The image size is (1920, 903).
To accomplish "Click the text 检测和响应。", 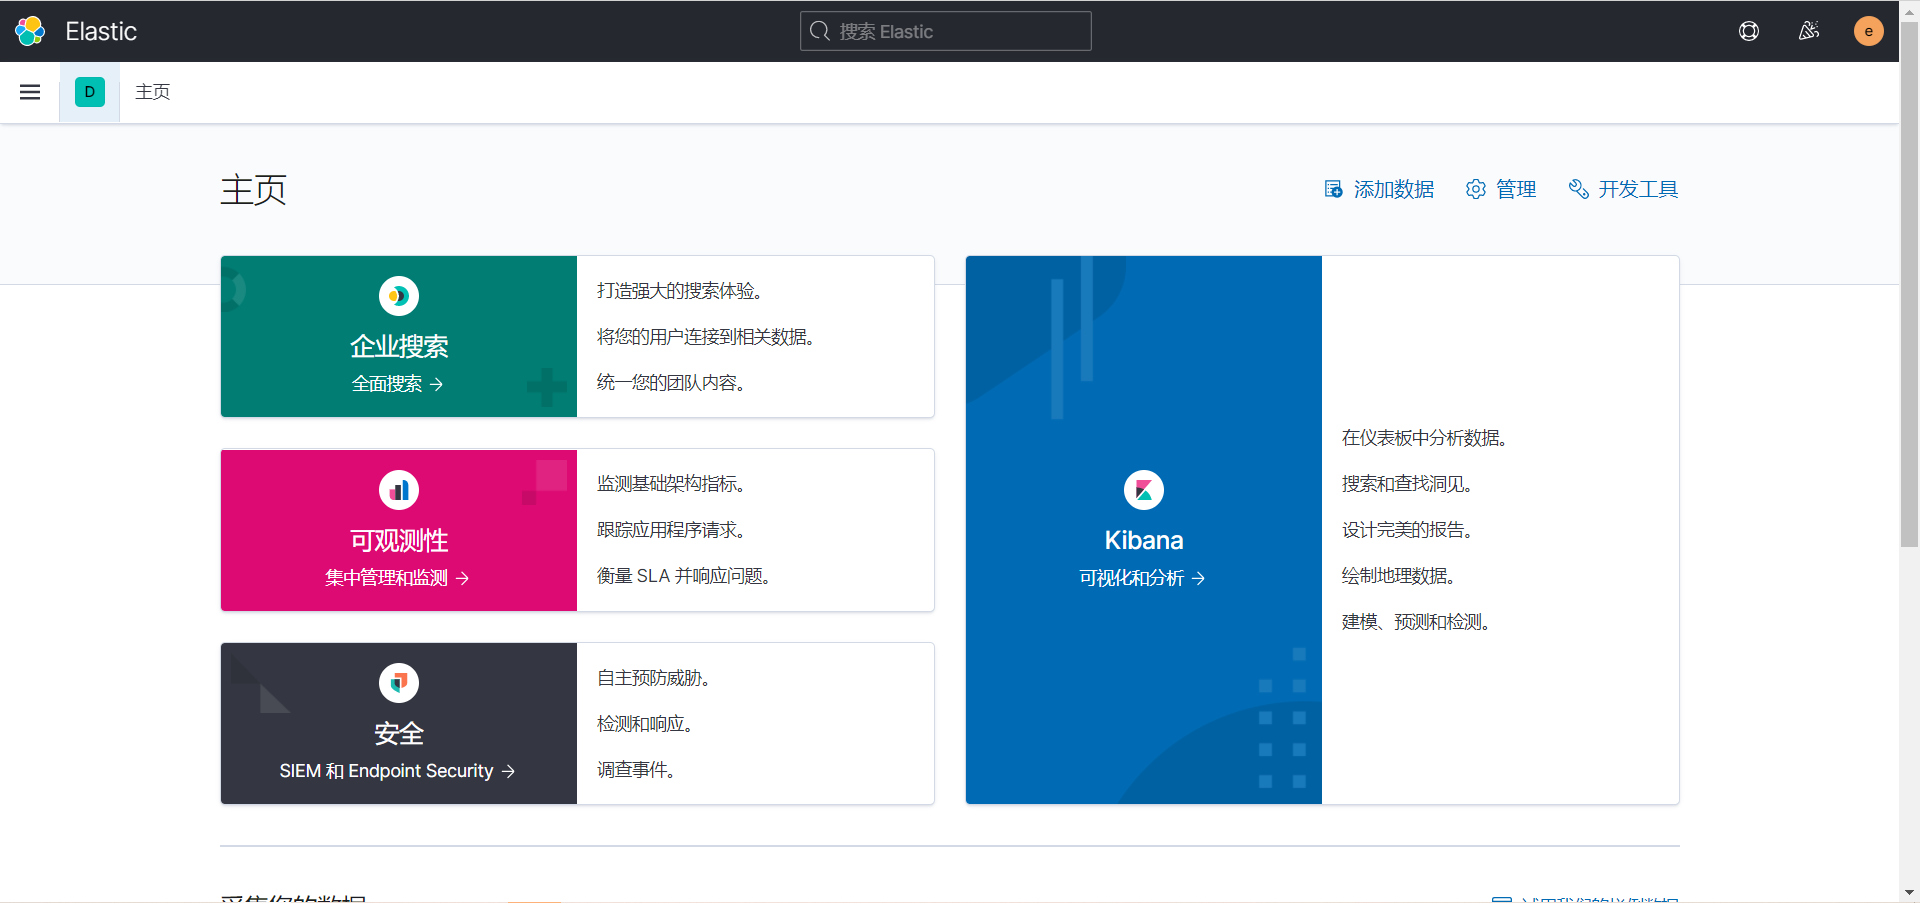I will (646, 724).
